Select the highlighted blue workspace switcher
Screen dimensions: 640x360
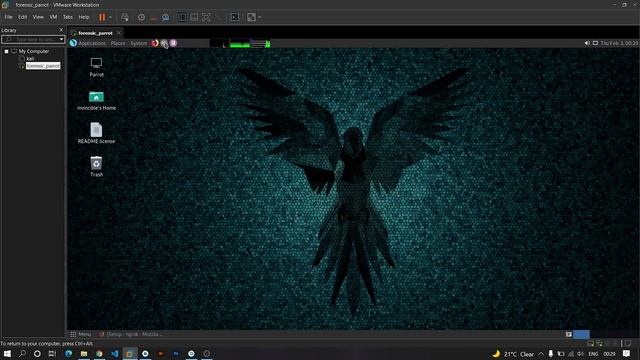click(x=581, y=334)
